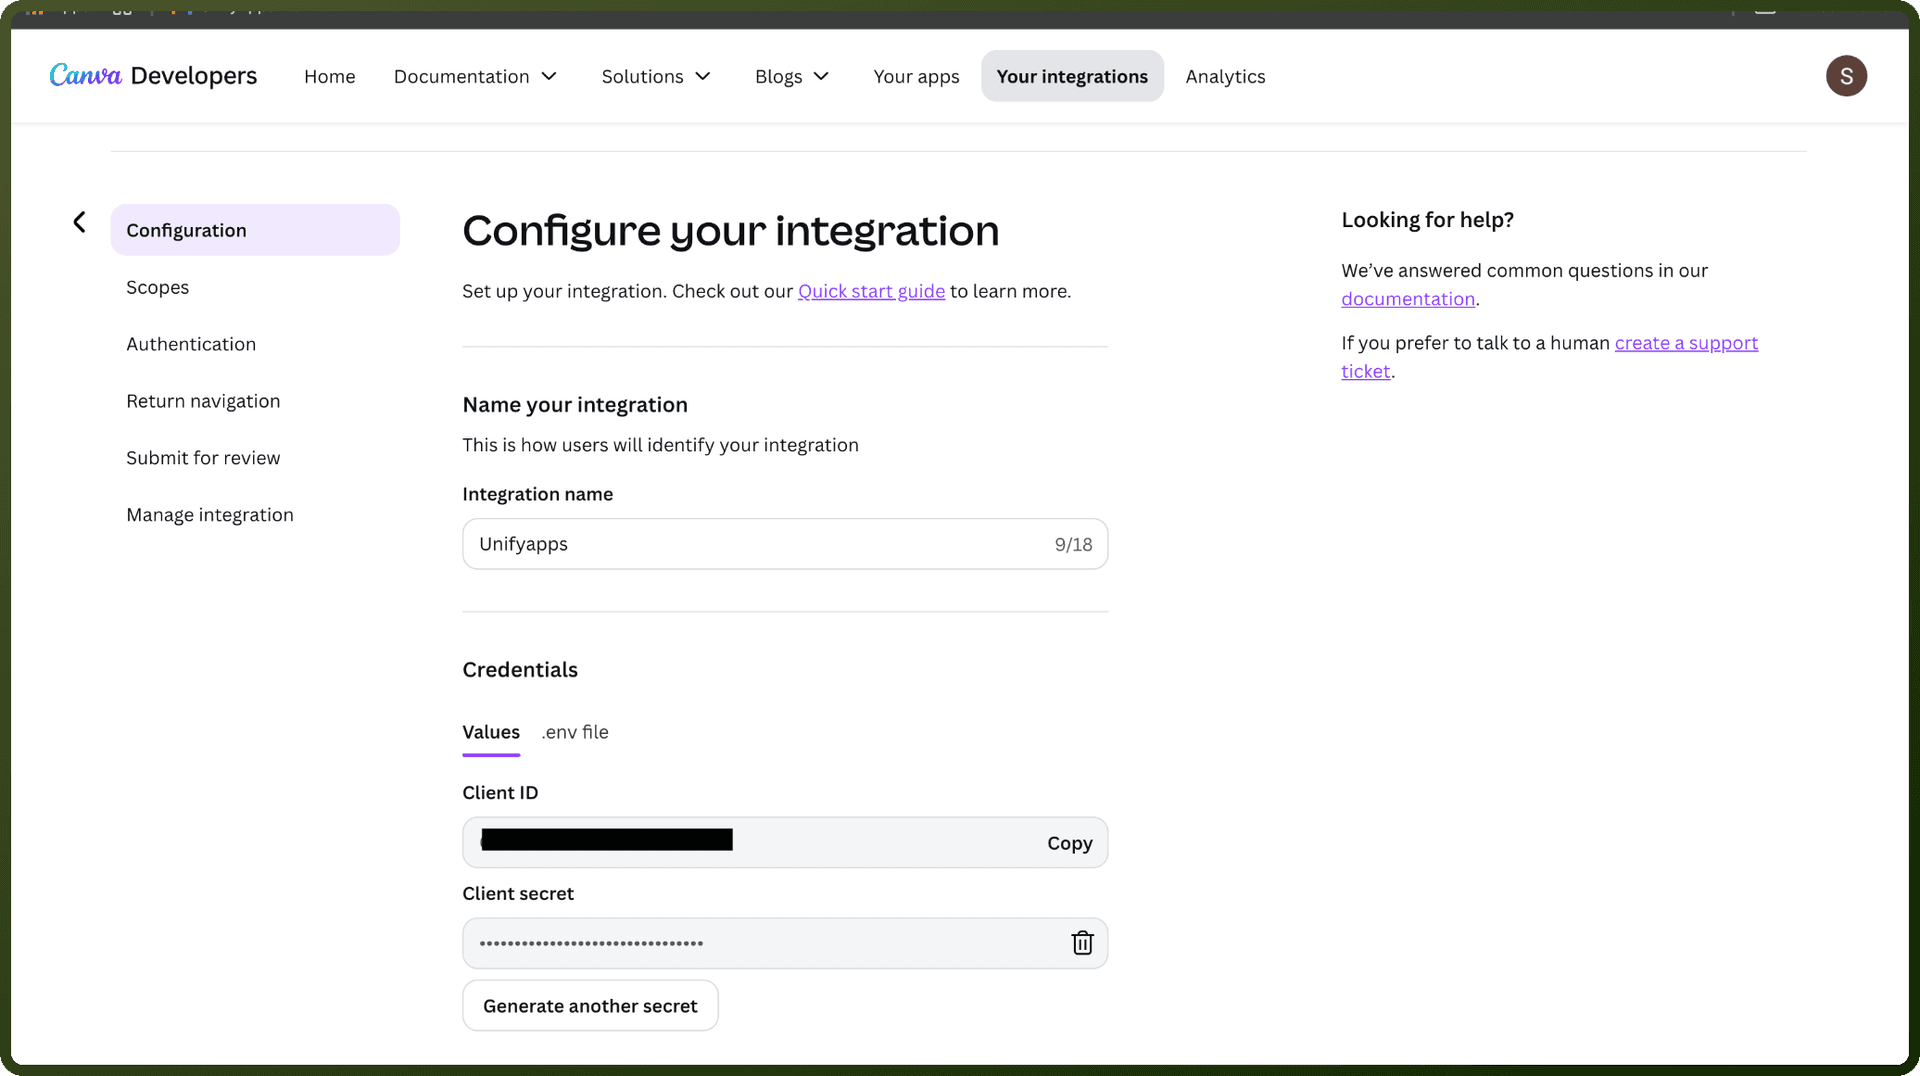
Task: Select the Values credentials tab
Action: [491, 732]
